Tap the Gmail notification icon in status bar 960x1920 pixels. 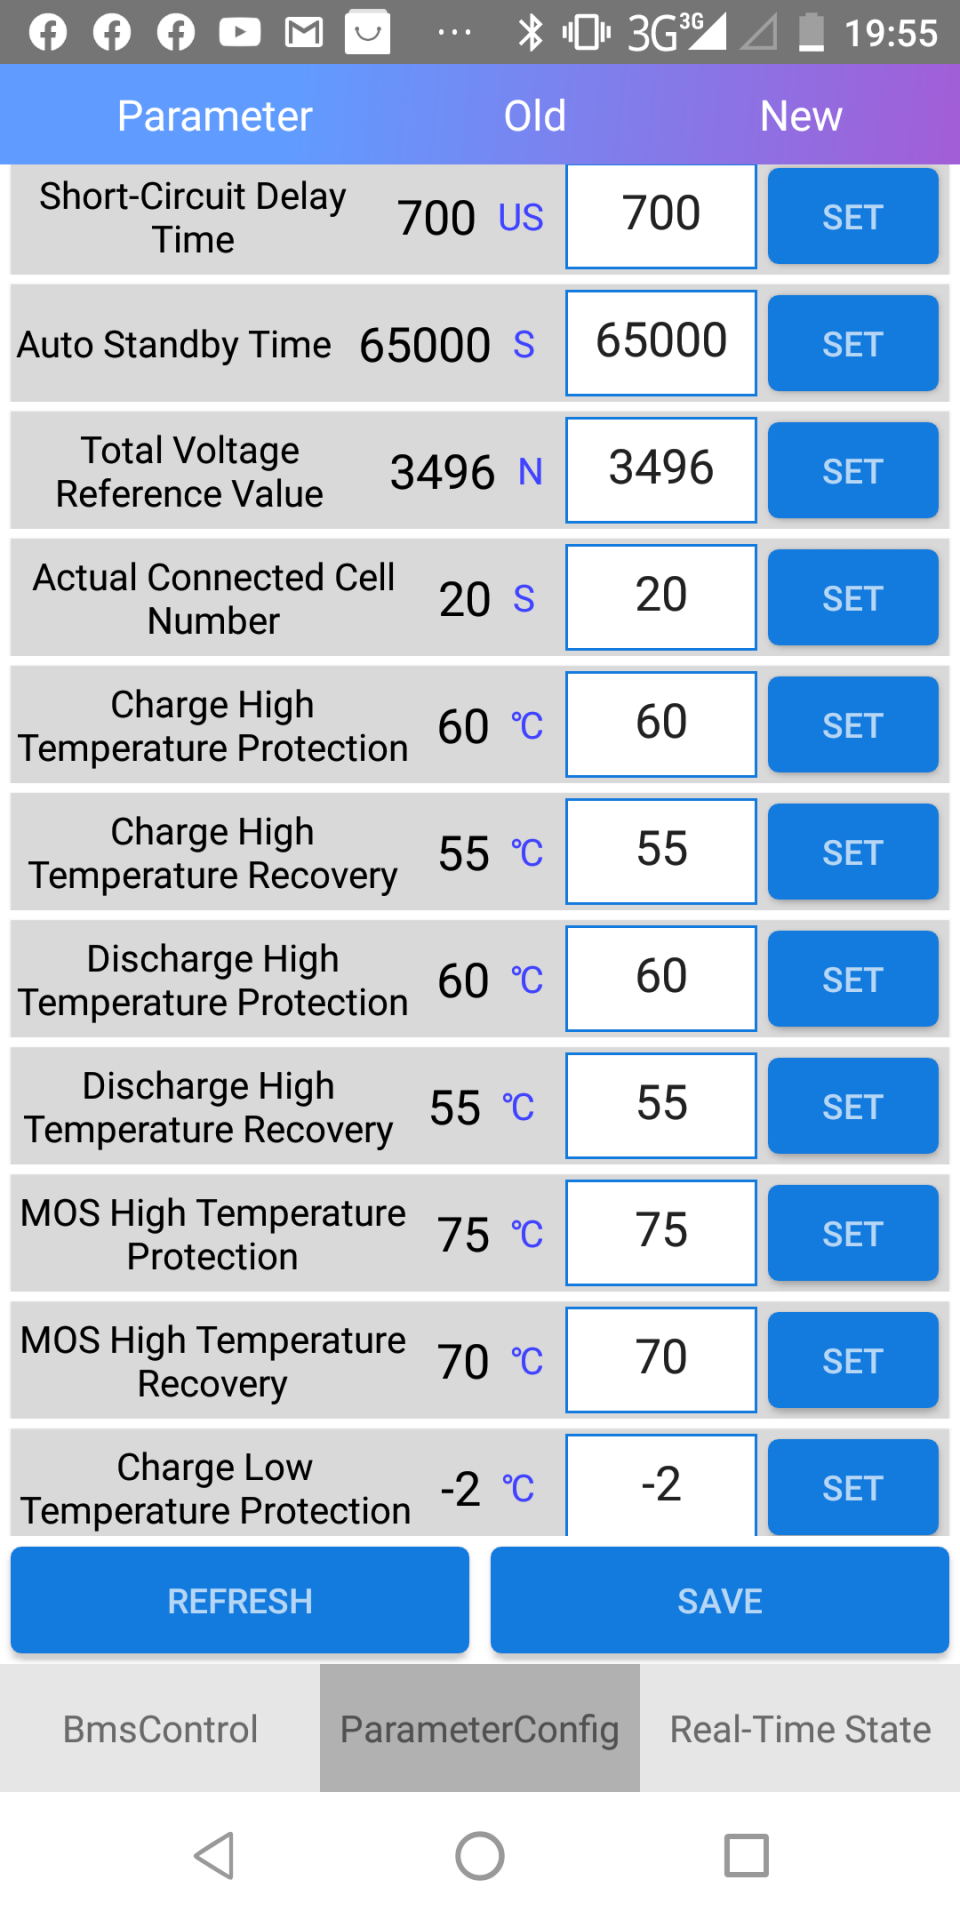(x=304, y=33)
